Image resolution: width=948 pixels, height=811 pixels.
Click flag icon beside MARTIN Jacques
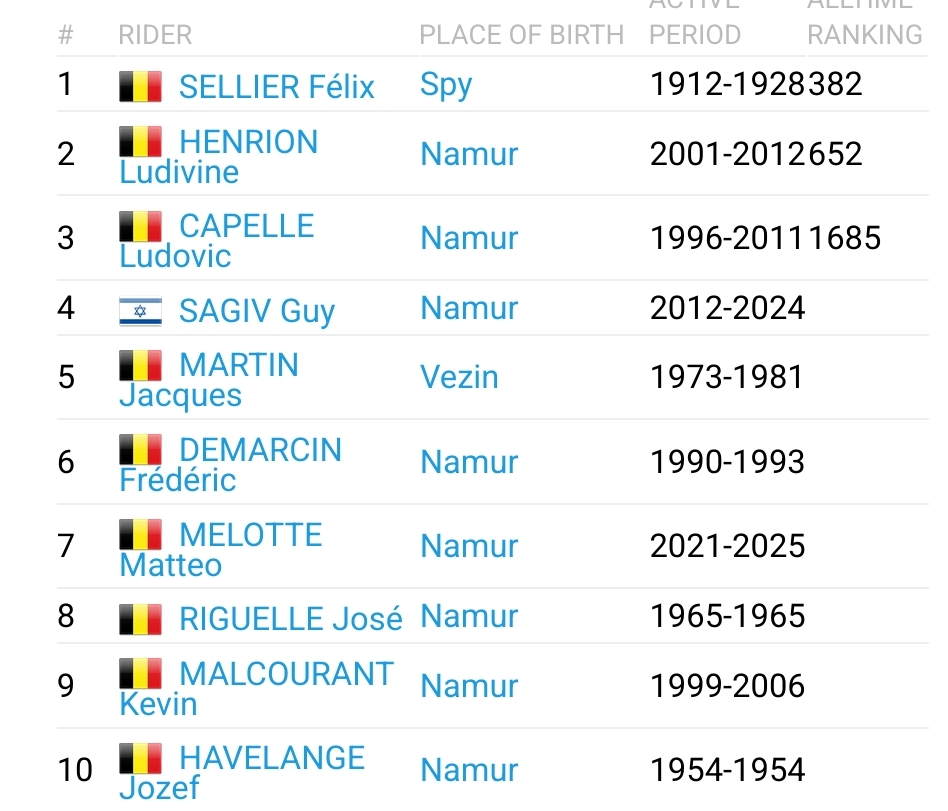[140, 365]
